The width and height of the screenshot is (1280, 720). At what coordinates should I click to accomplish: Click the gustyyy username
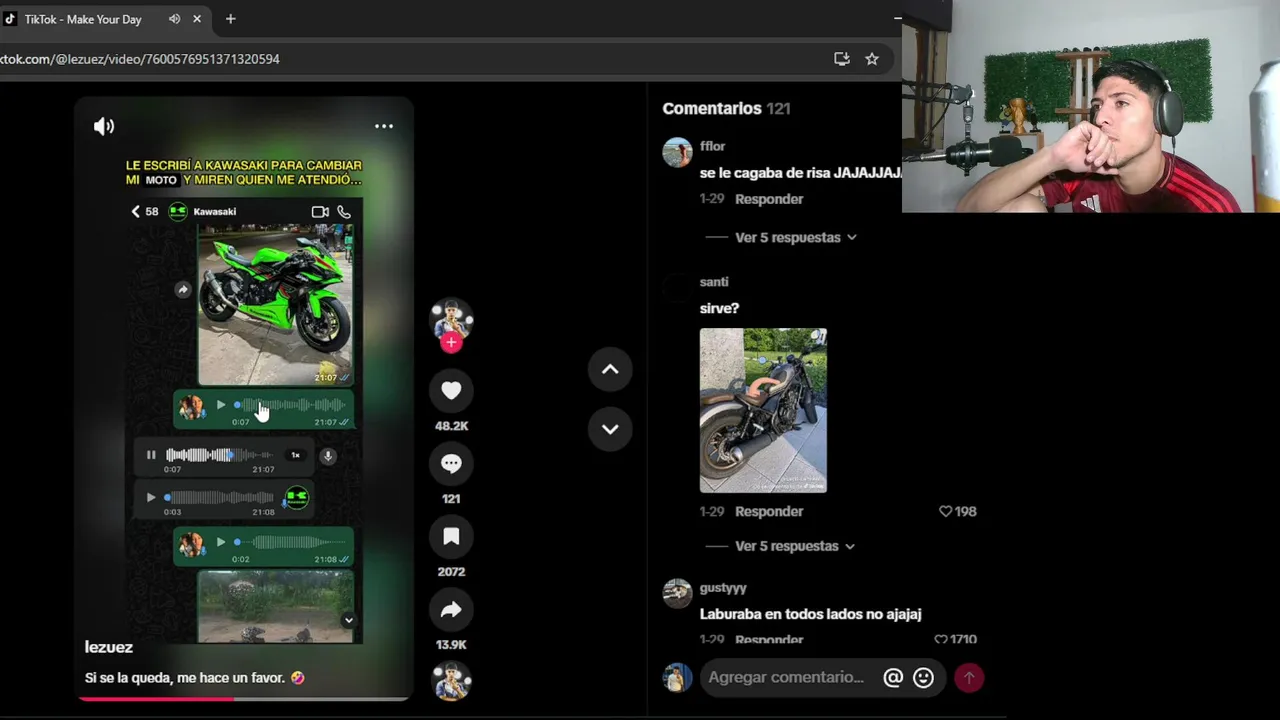[723, 588]
